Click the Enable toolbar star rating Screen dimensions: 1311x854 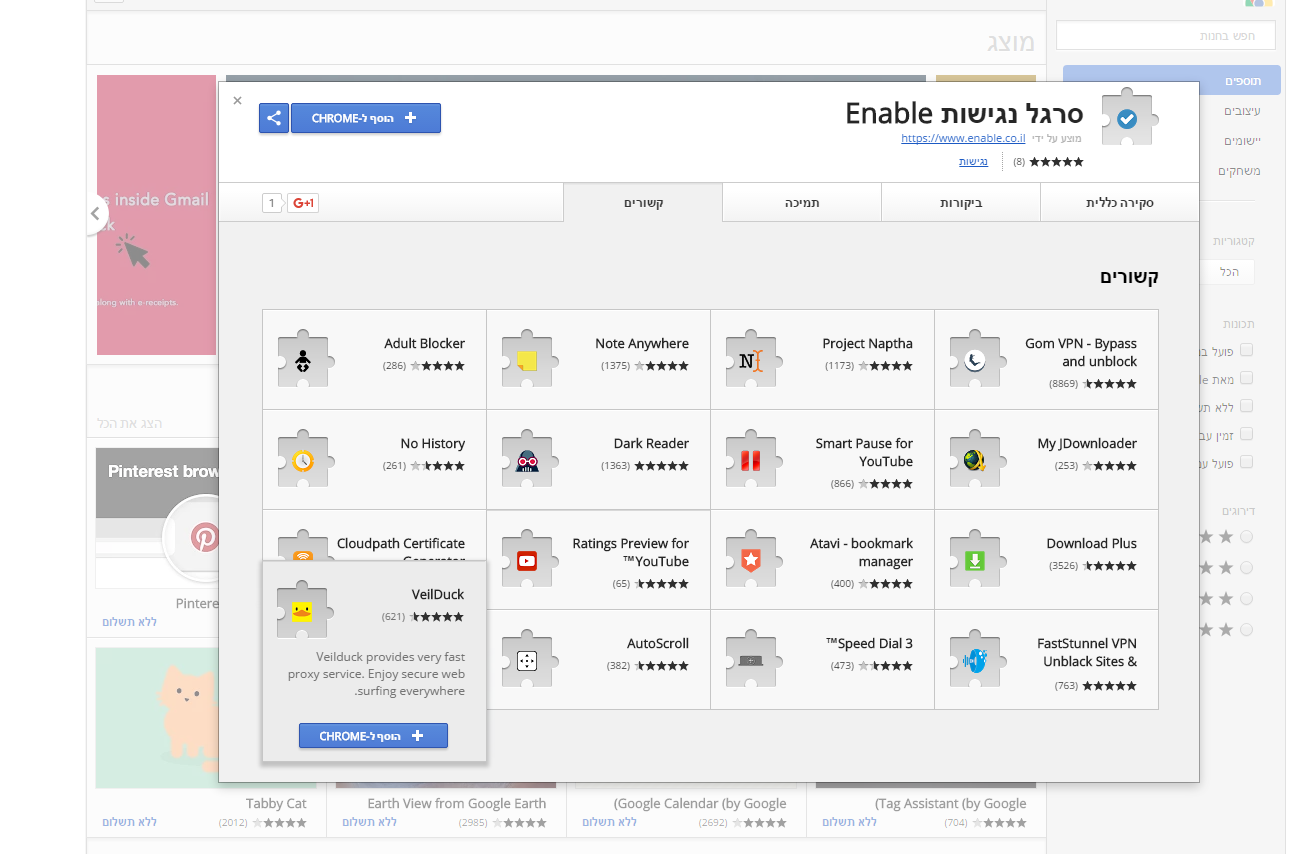pos(1056,161)
